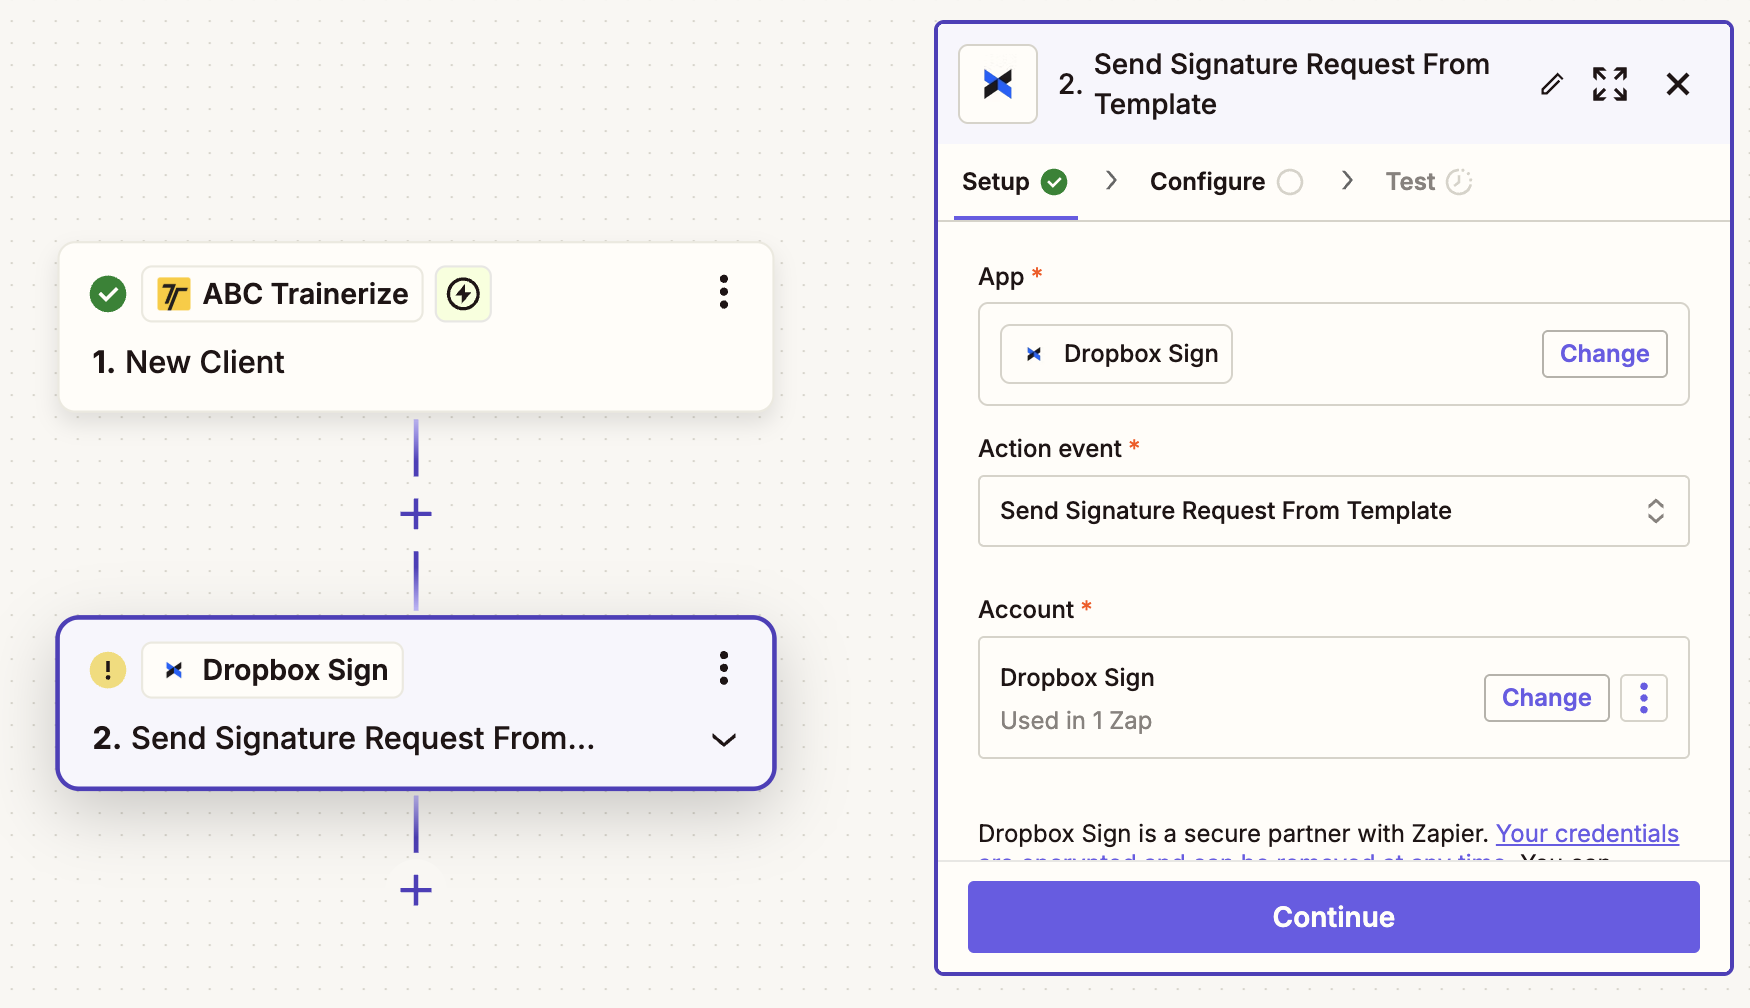The height and width of the screenshot is (1008, 1750).
Task: Click the breadcrumb arrow after Configure
Action: tap(1347, 180)
